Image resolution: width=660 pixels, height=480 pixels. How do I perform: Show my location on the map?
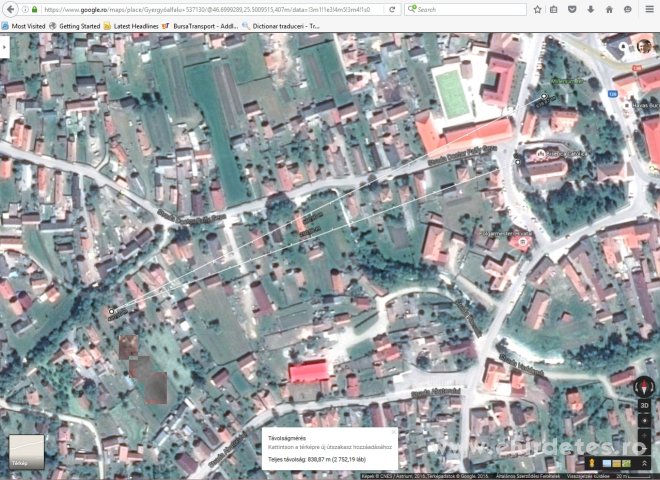(644, 421)
